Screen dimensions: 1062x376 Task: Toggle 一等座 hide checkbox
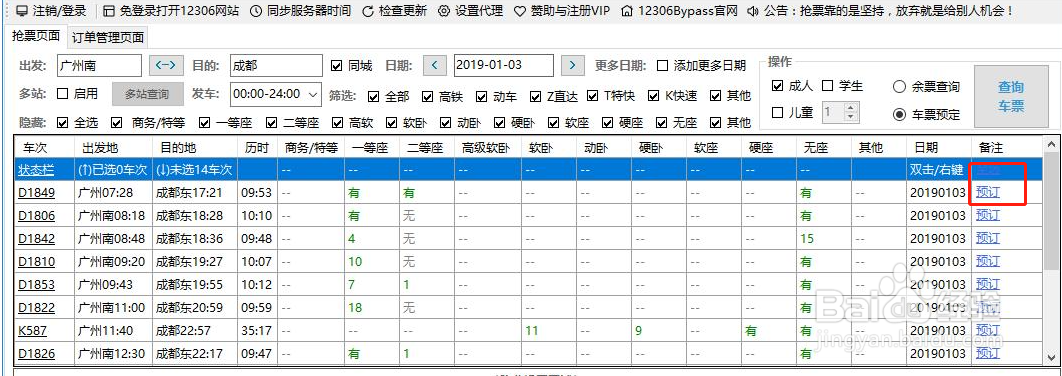[x=204, y=123]
